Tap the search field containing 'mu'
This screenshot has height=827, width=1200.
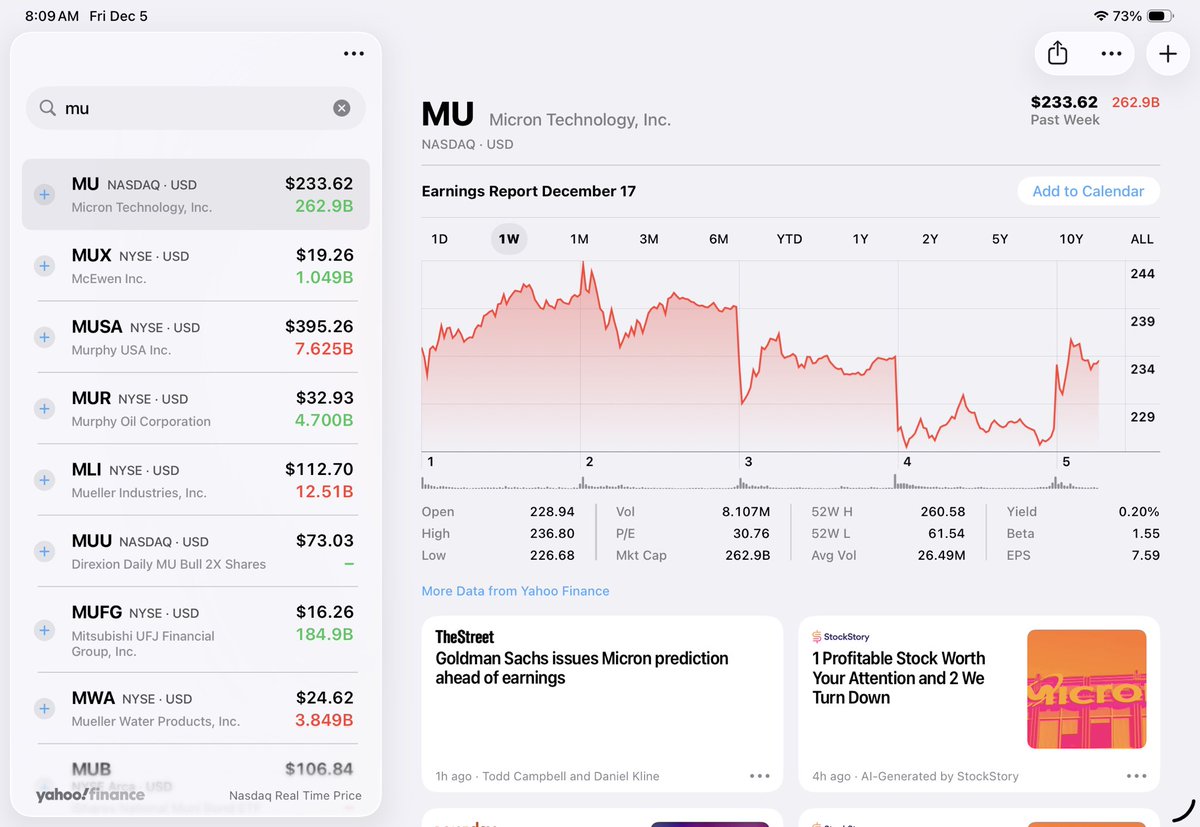196,108
